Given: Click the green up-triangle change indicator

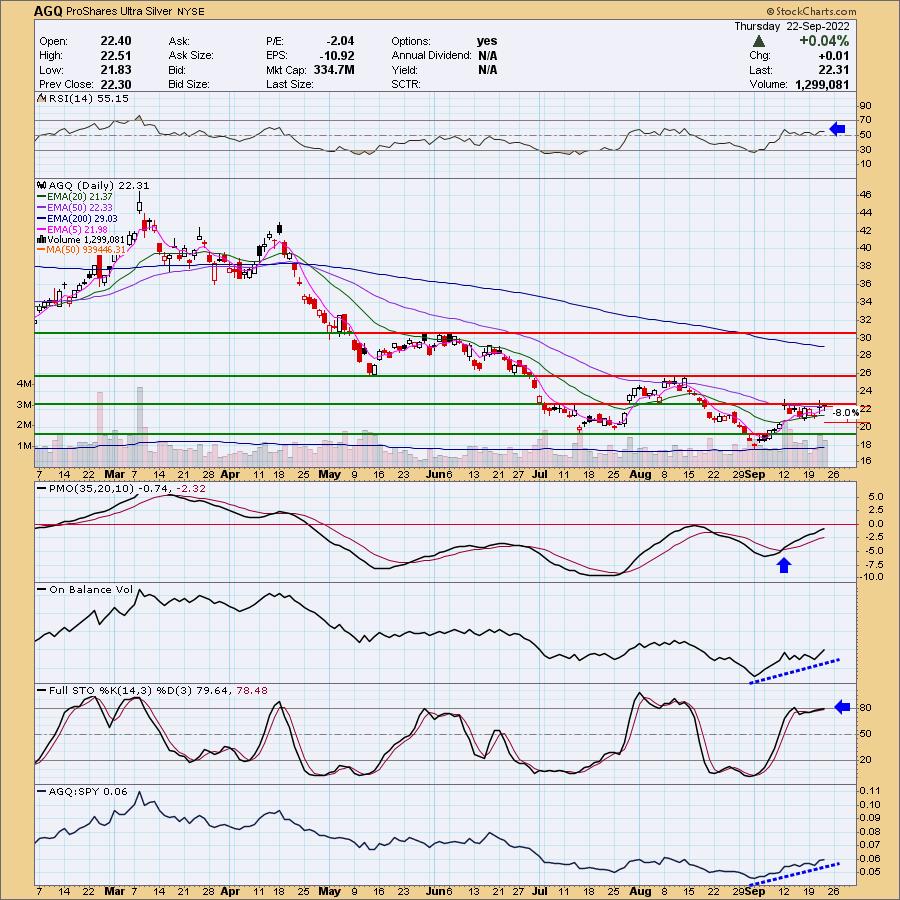Looking at the screenshot, I should [x=759, y=41].
